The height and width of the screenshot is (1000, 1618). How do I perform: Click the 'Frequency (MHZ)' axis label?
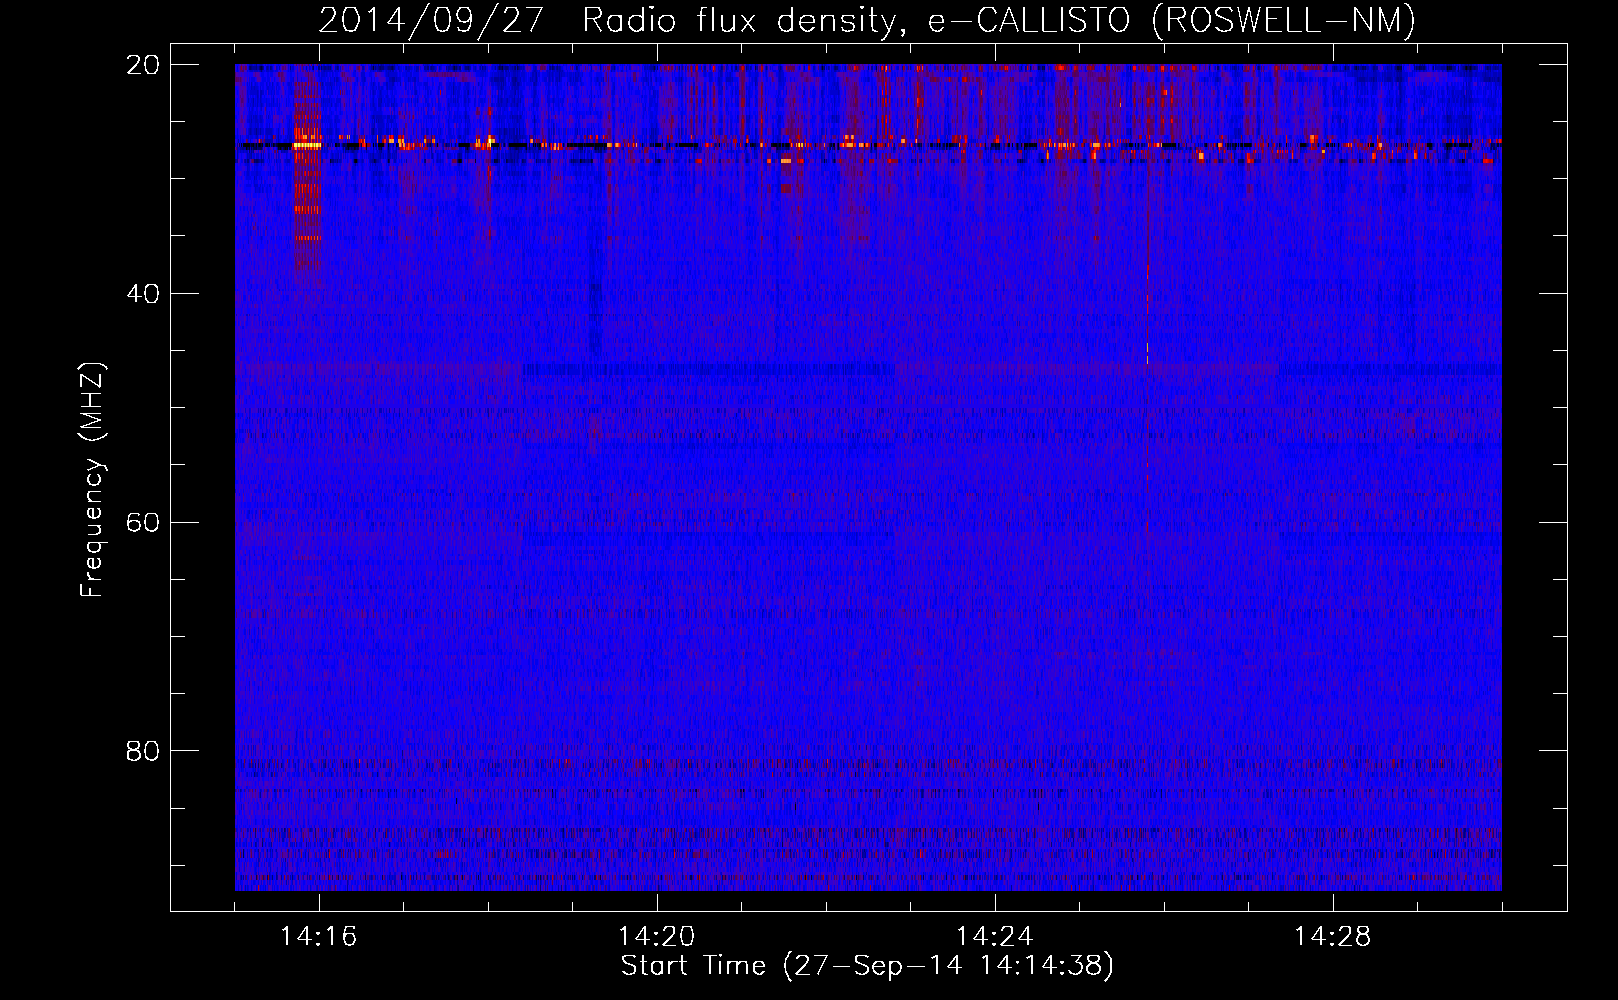(x=91, y=480)
